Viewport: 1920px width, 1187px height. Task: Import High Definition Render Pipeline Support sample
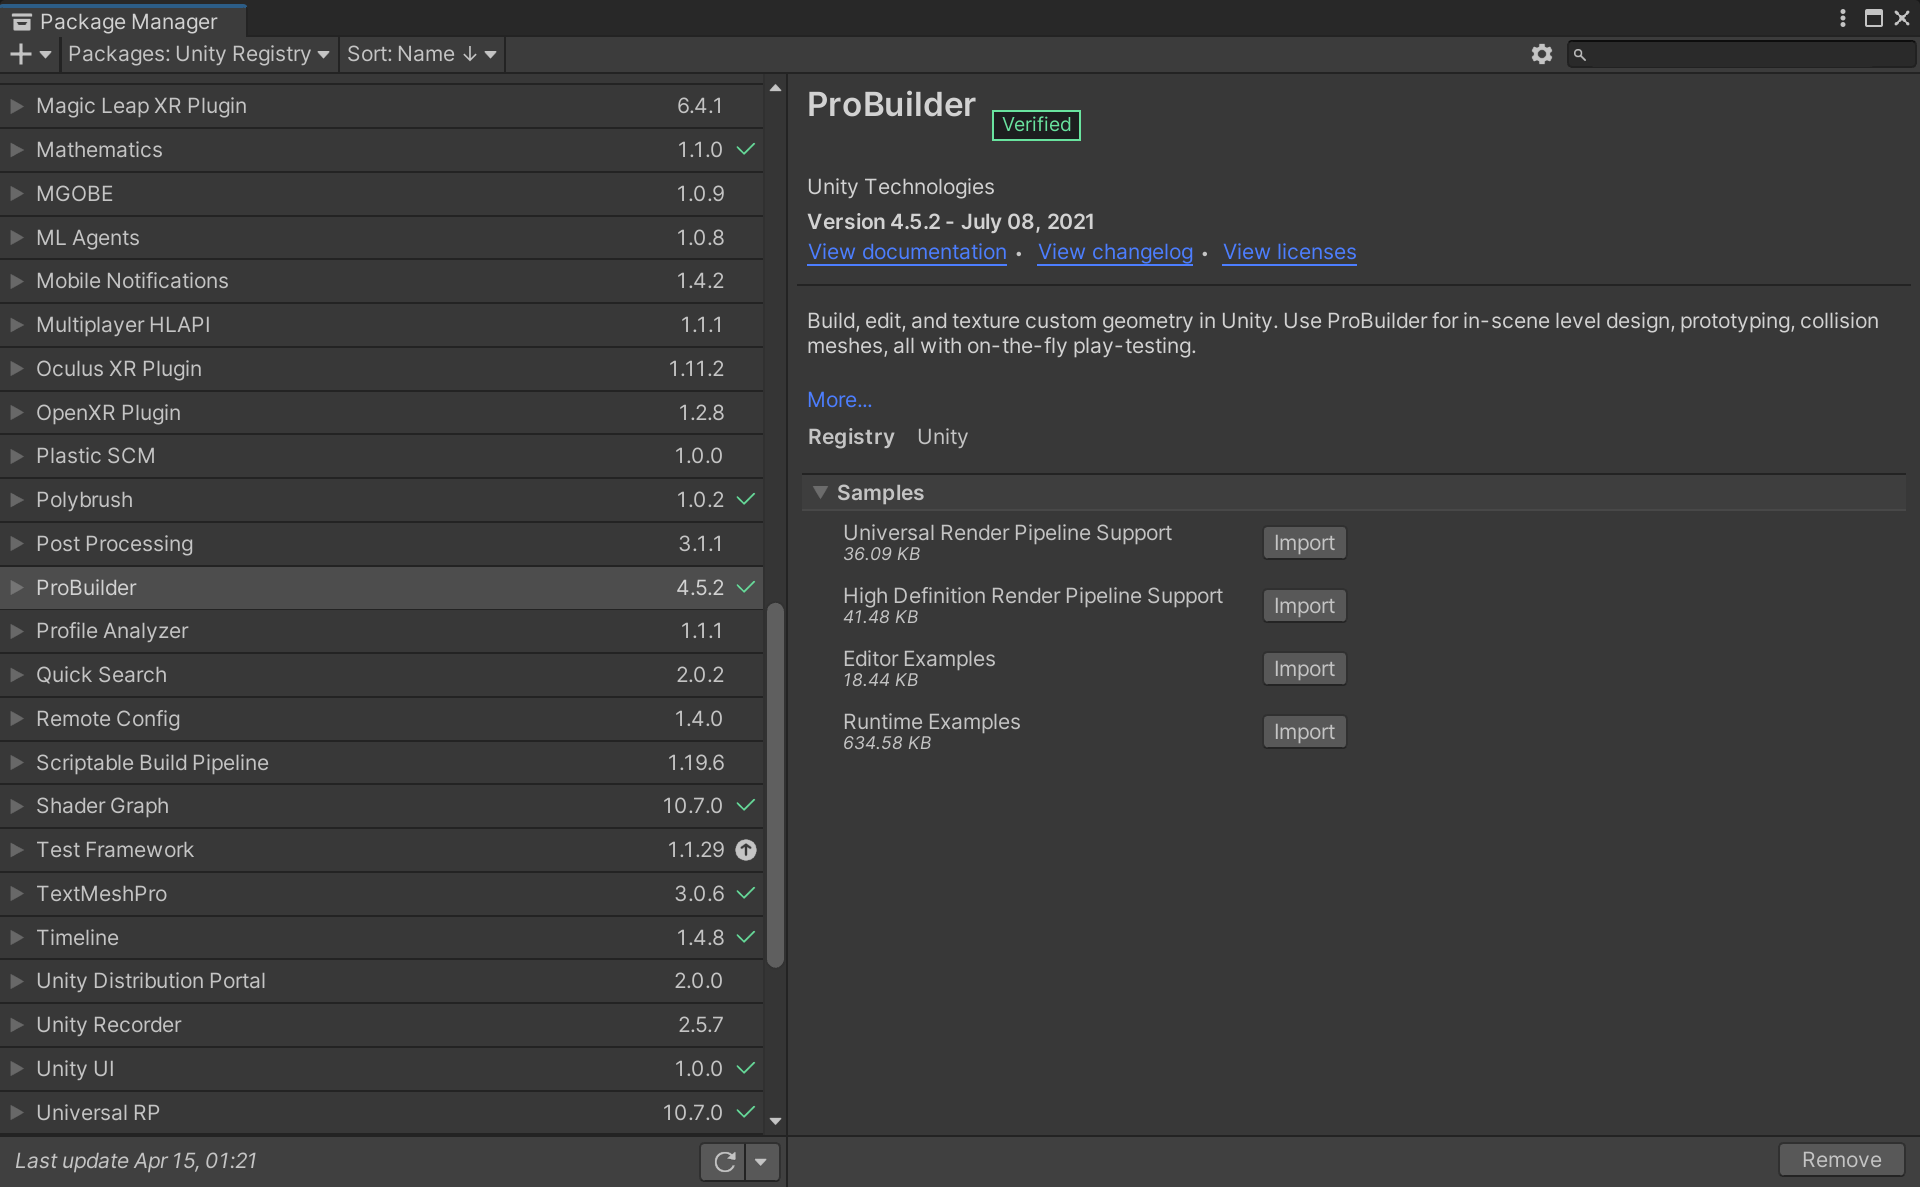(x=1304, y=606)
